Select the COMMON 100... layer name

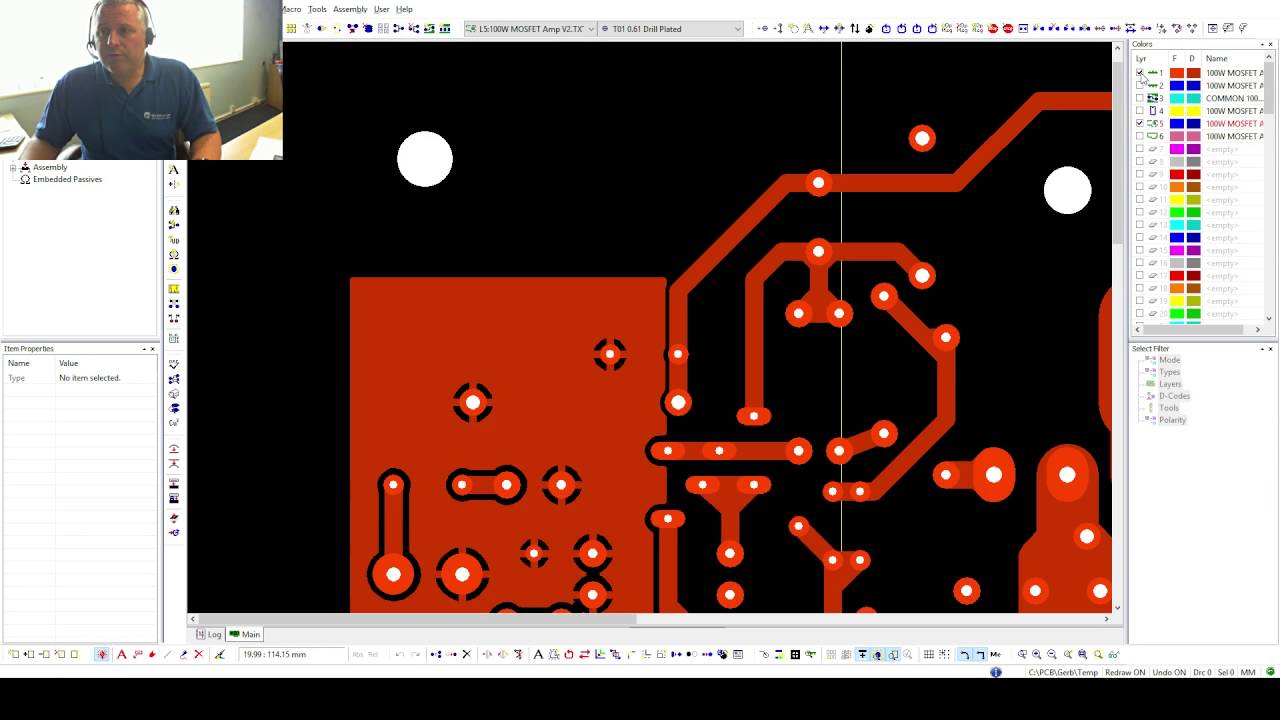coord(1234,98)
